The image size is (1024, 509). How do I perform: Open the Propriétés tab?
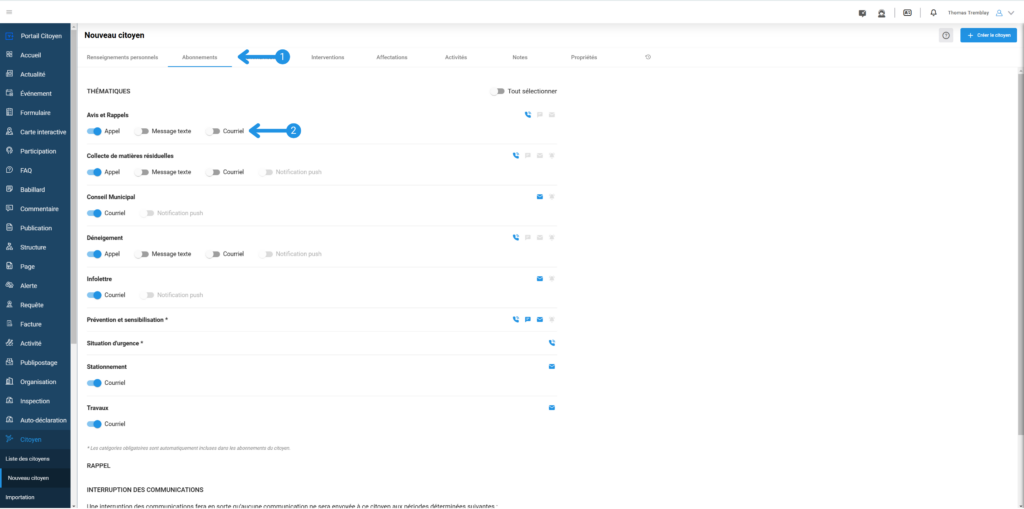(584, 57)
